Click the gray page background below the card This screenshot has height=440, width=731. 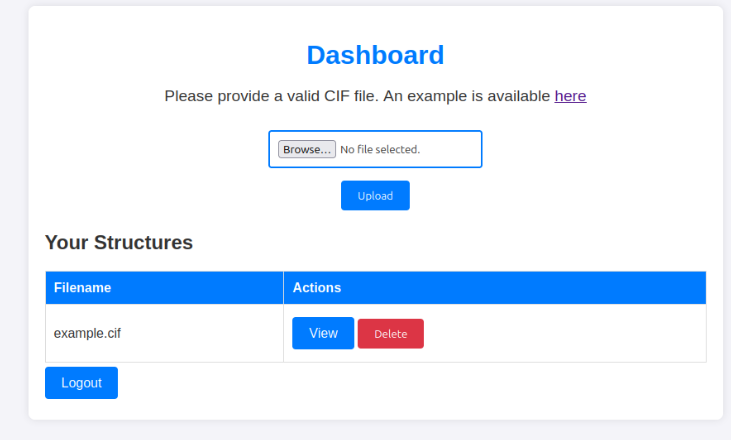[x=375, y=431]
